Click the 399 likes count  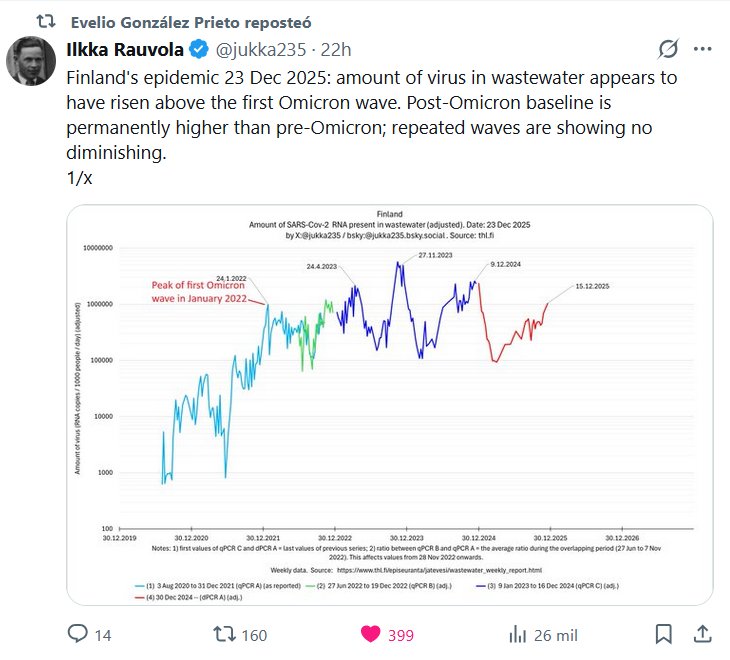pyautogui.click(x=401, y=634)
